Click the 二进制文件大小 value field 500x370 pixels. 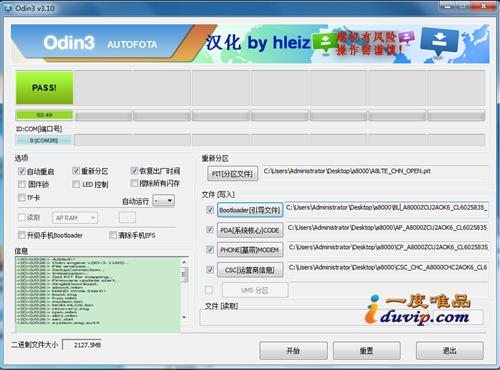[82, 345]
